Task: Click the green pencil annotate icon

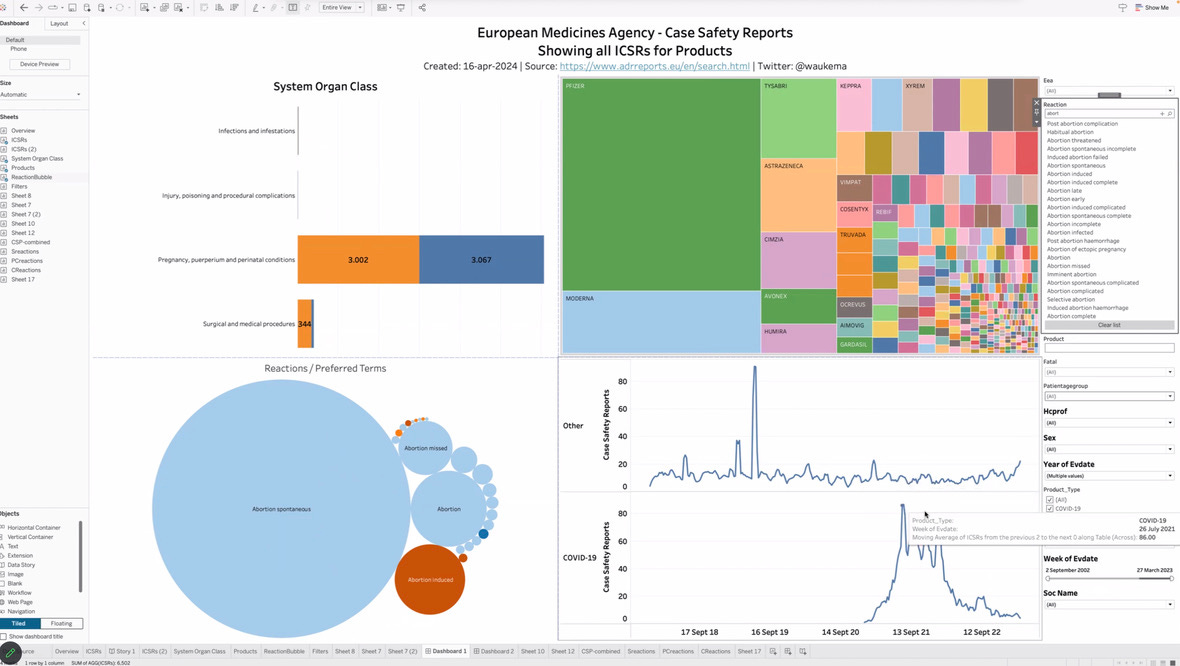Action: click(x=11, y=654)
